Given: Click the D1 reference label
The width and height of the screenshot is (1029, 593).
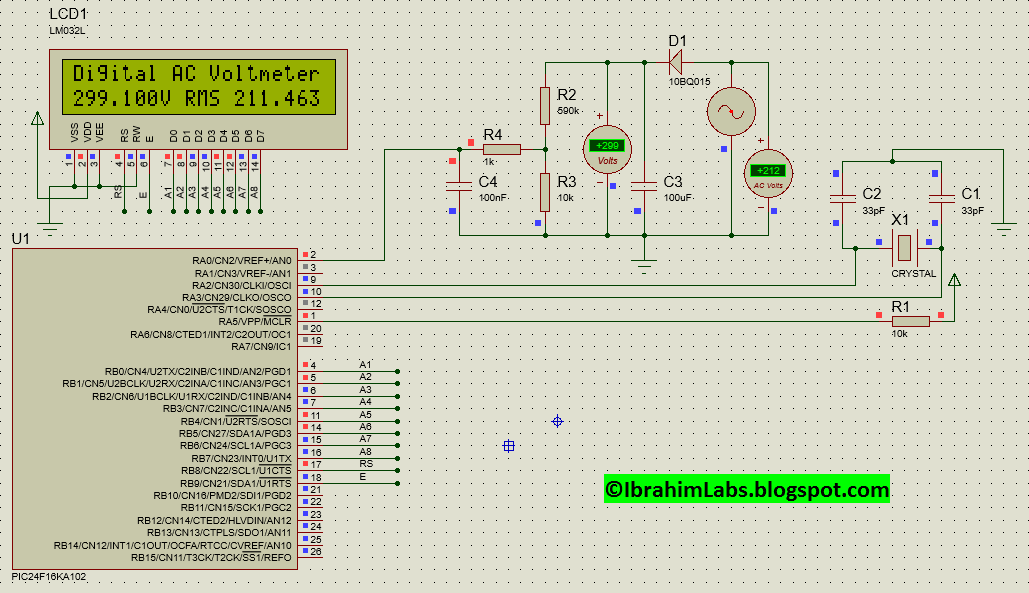Looking at the screenshot, I should tap(677, 41).
